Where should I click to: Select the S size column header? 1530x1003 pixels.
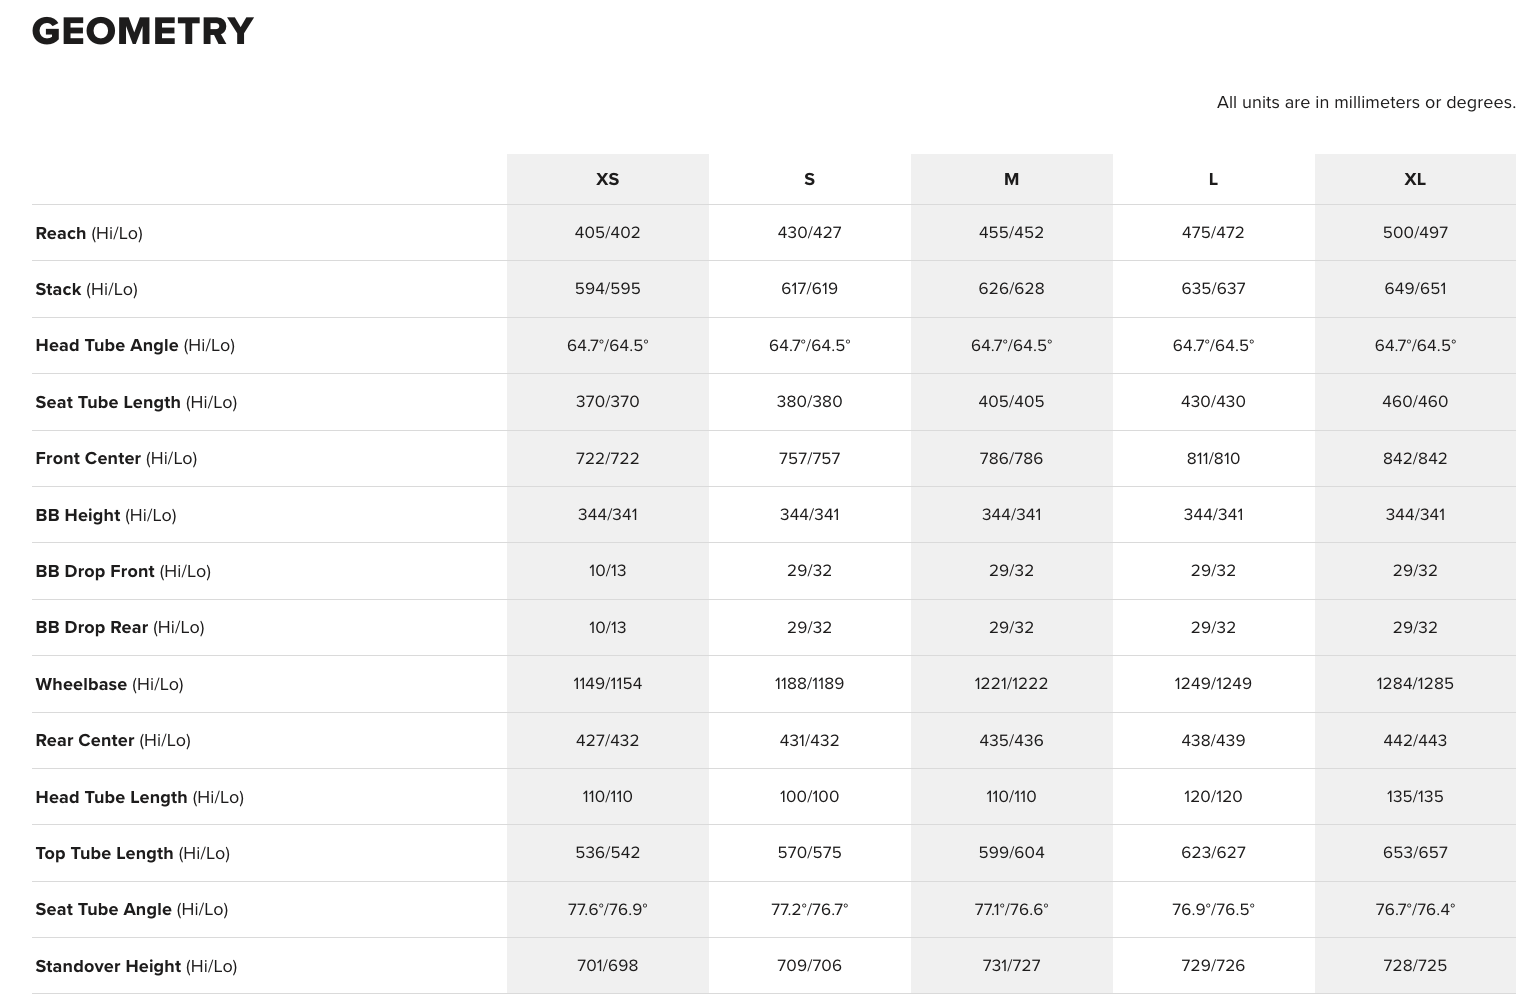(x=809, y=179)
